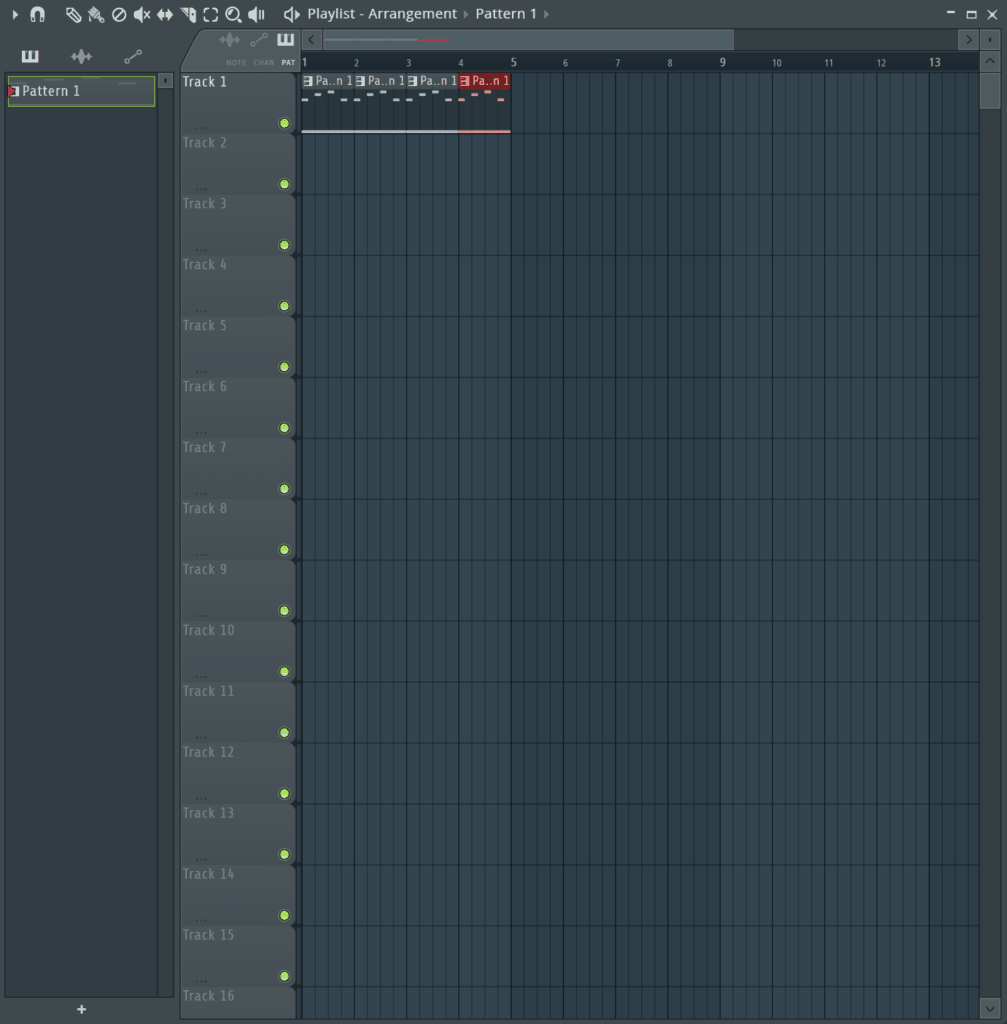Click the NOTE label
This screenshot has height=1024, width=1007.
(236, 63)
